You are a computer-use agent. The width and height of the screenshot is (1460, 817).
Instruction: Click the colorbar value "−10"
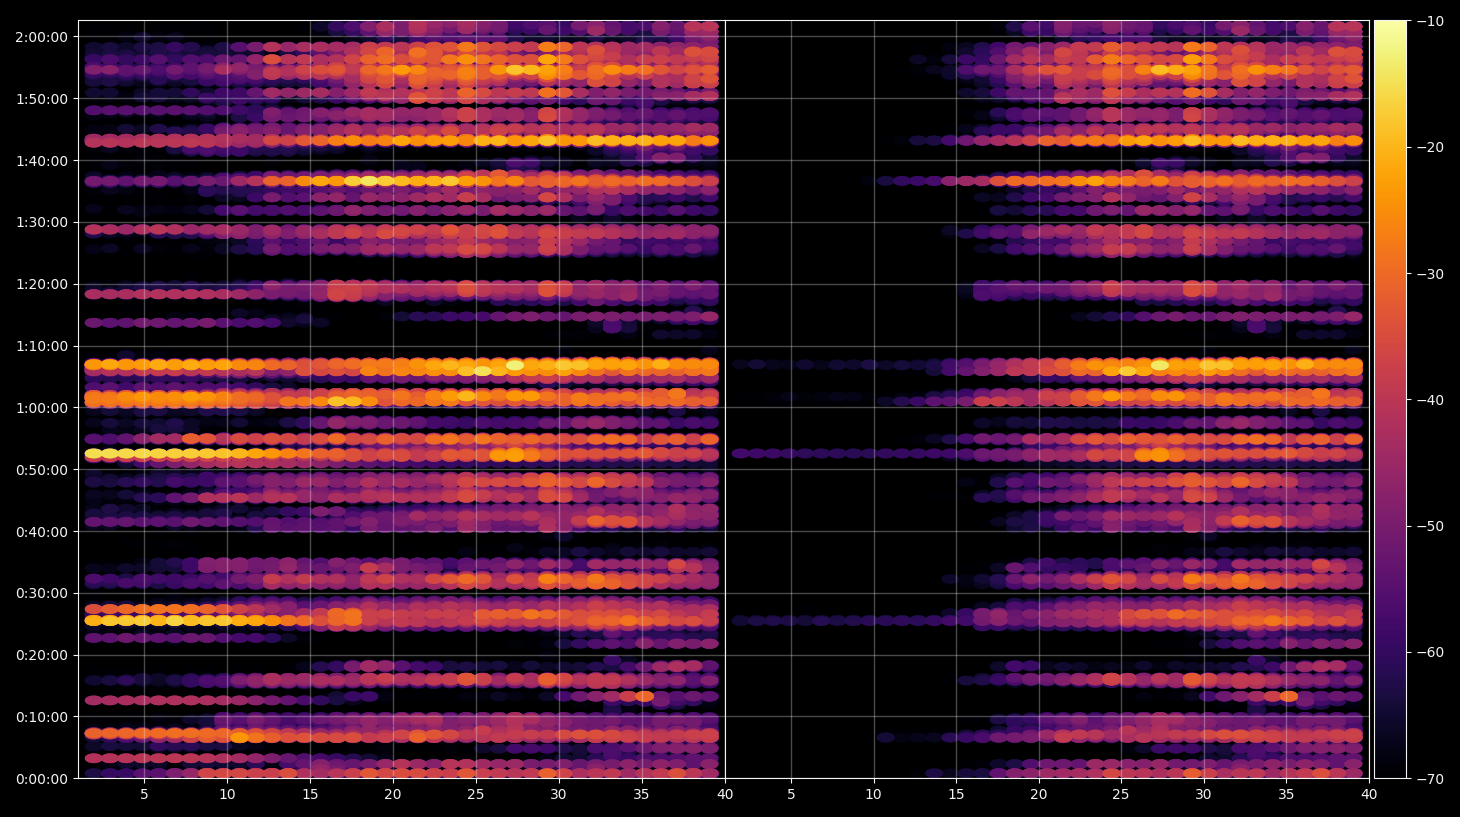(x=1430, y=21)
